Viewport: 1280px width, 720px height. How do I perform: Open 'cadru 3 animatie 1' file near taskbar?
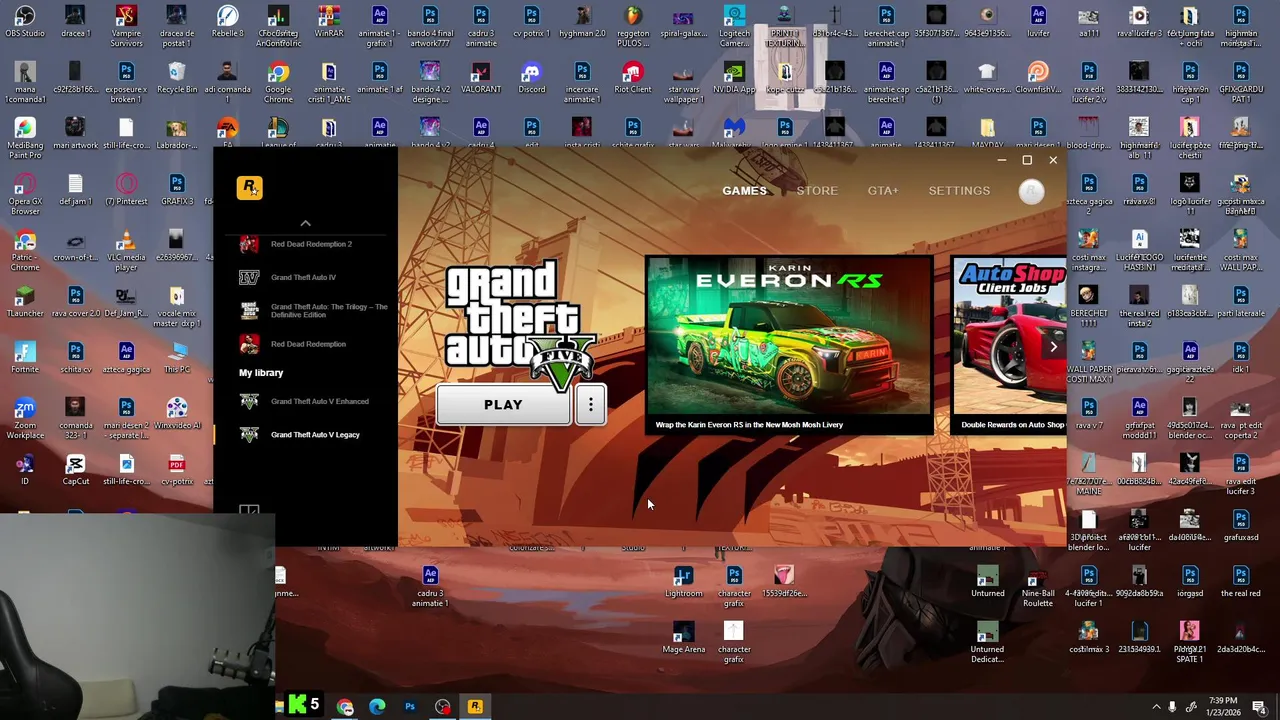coord(430,586)
